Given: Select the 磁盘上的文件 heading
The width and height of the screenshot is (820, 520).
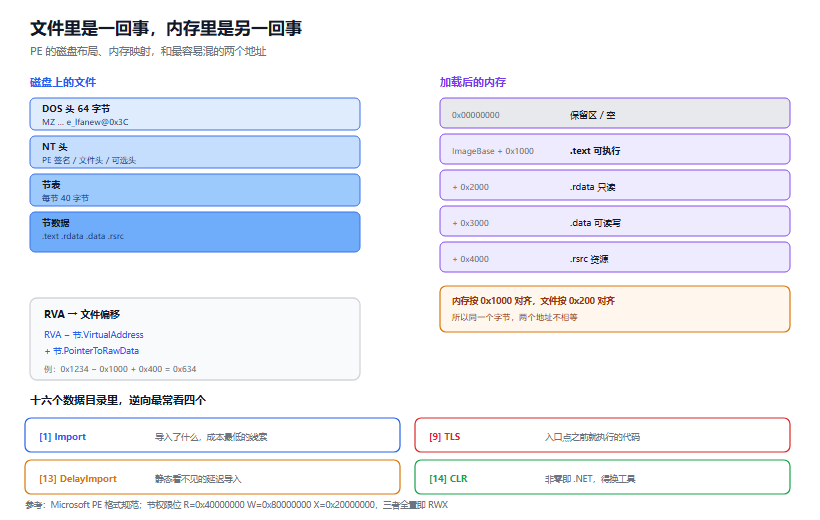Looking at the screenshot, I should 63,82.
